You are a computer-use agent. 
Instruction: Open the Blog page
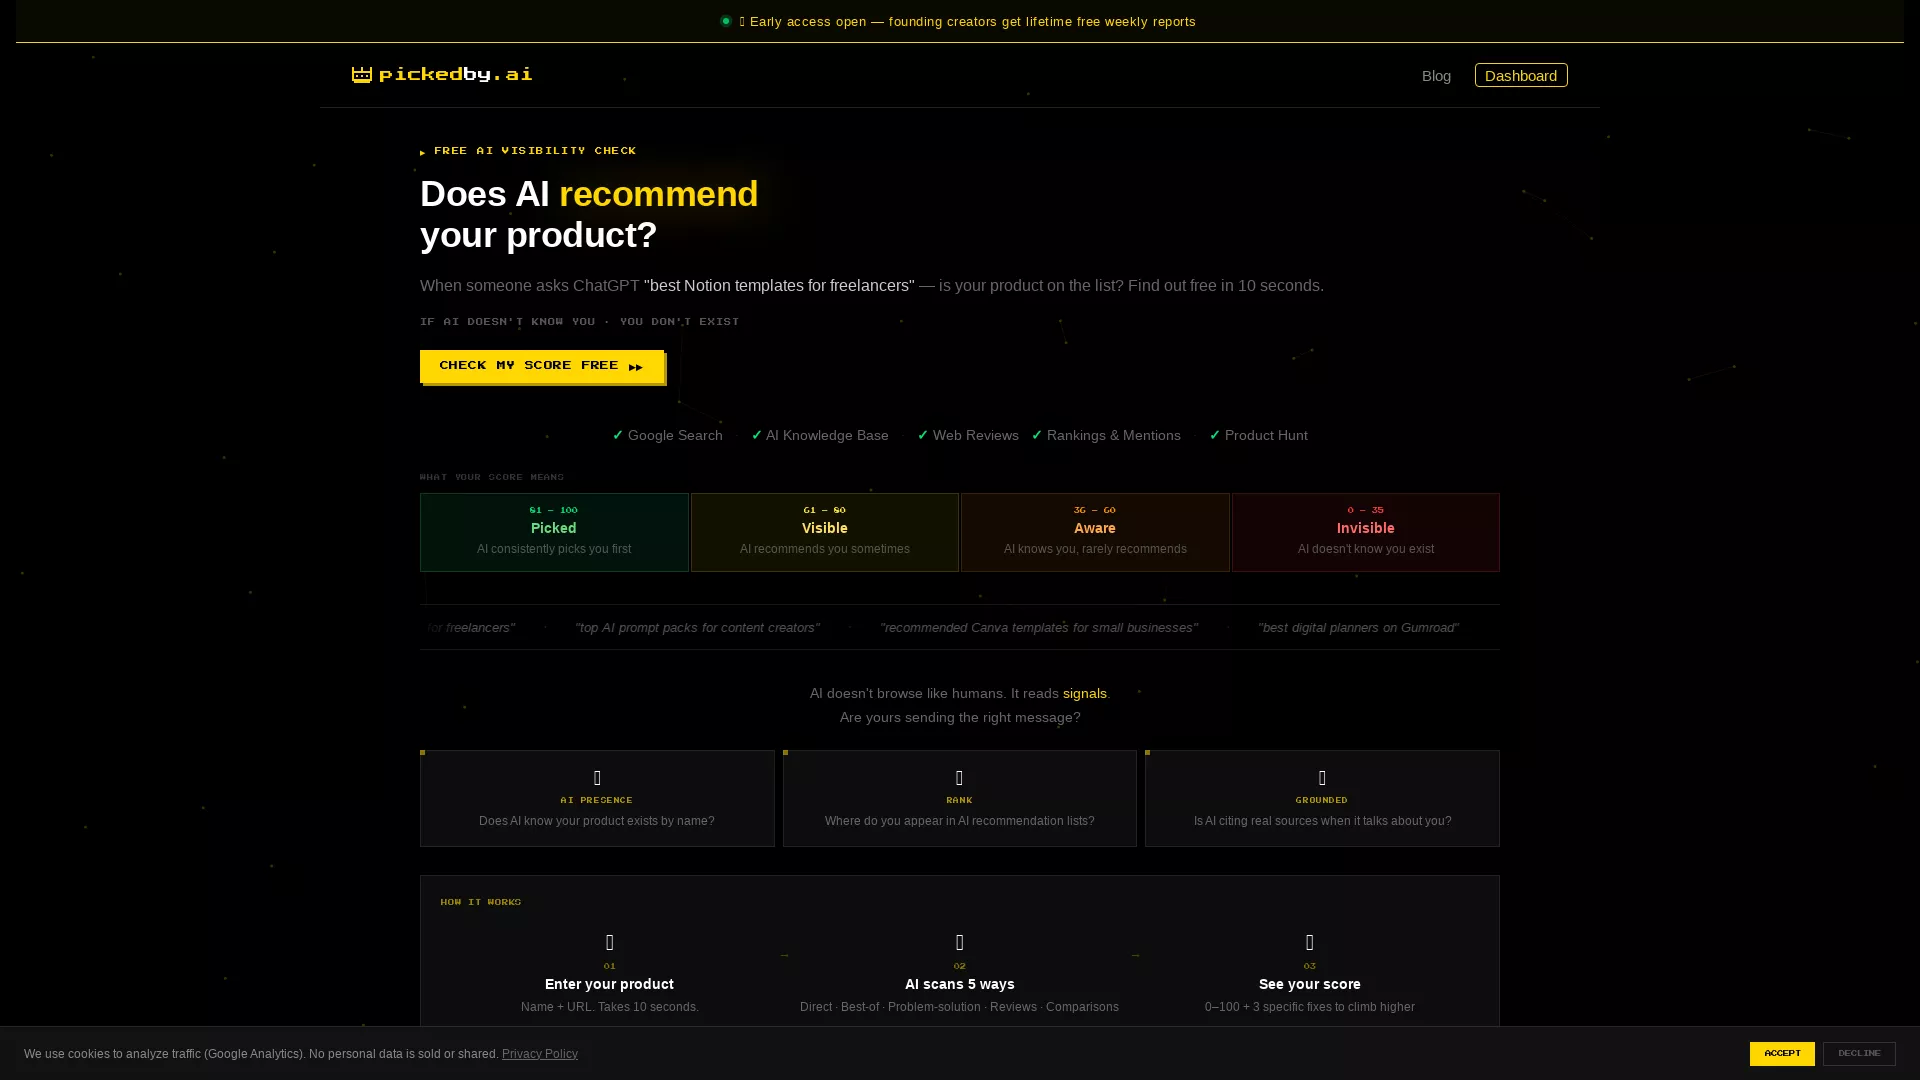[x=1436, y=76]
